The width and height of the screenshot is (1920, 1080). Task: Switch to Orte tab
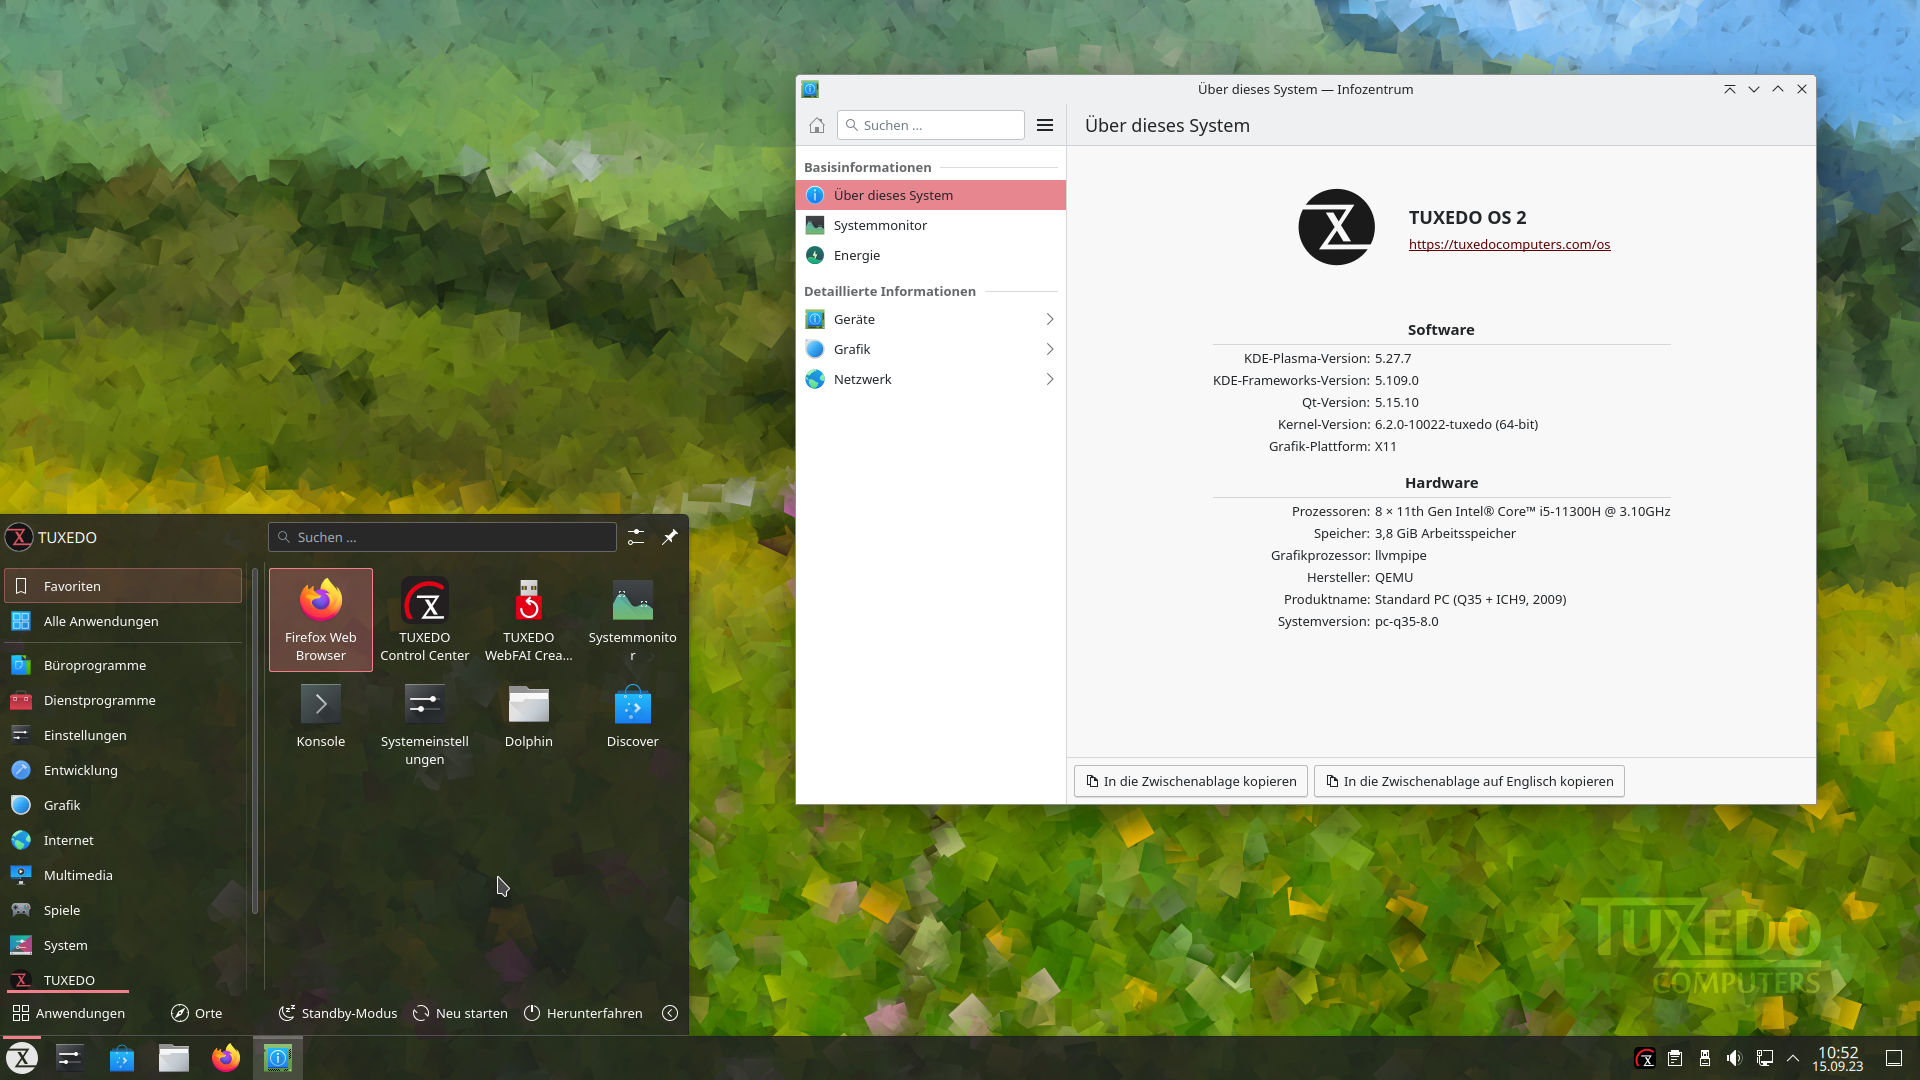point(196,1013)
